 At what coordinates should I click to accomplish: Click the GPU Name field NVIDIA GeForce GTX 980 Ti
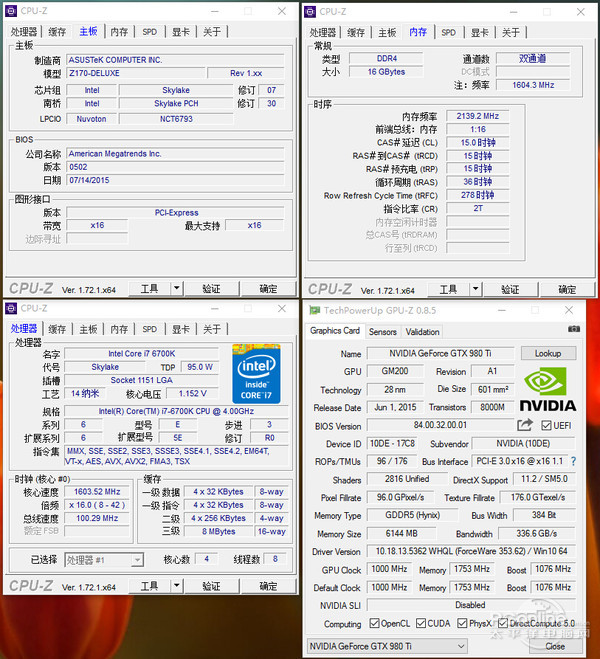[440, 353]
